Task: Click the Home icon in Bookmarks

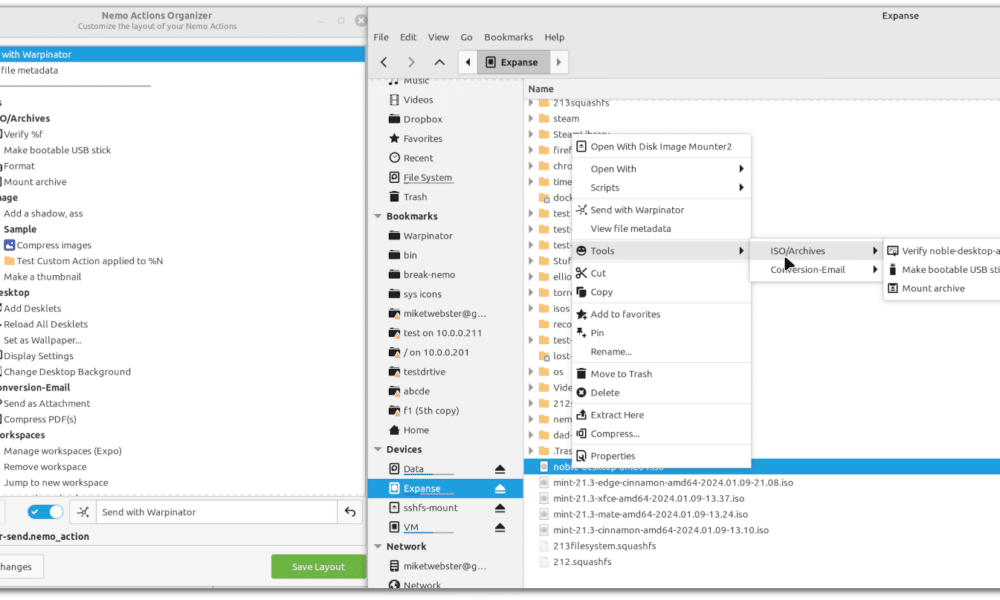Action: pos(394,430)
